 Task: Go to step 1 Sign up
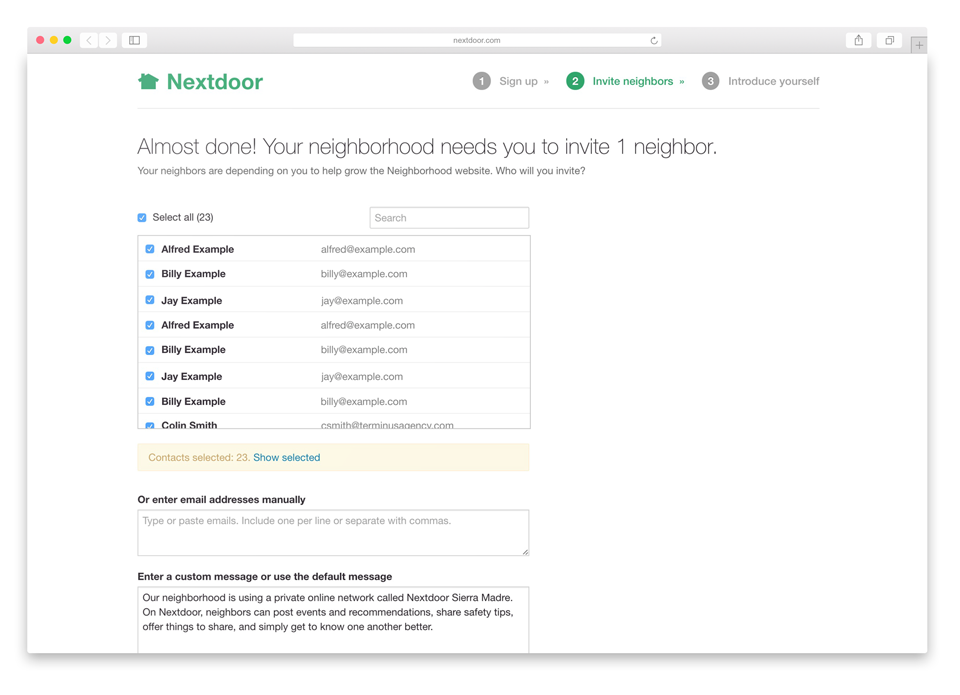point(511,81)
